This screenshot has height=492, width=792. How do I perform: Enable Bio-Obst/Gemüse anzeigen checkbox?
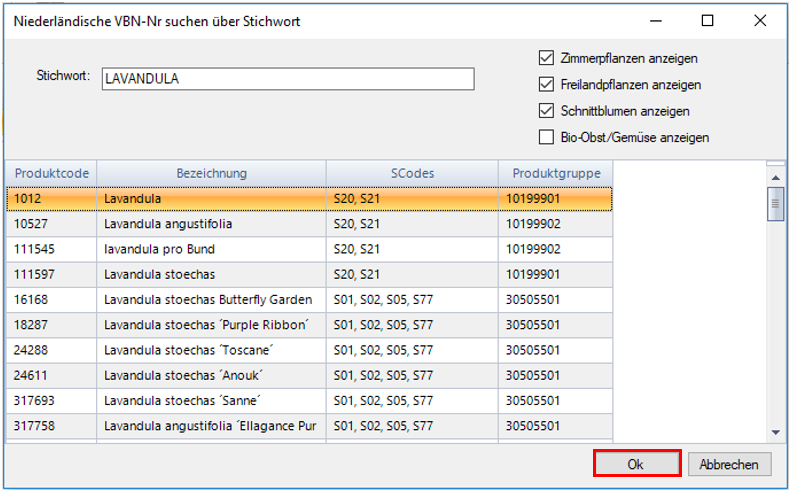(546, 137)
